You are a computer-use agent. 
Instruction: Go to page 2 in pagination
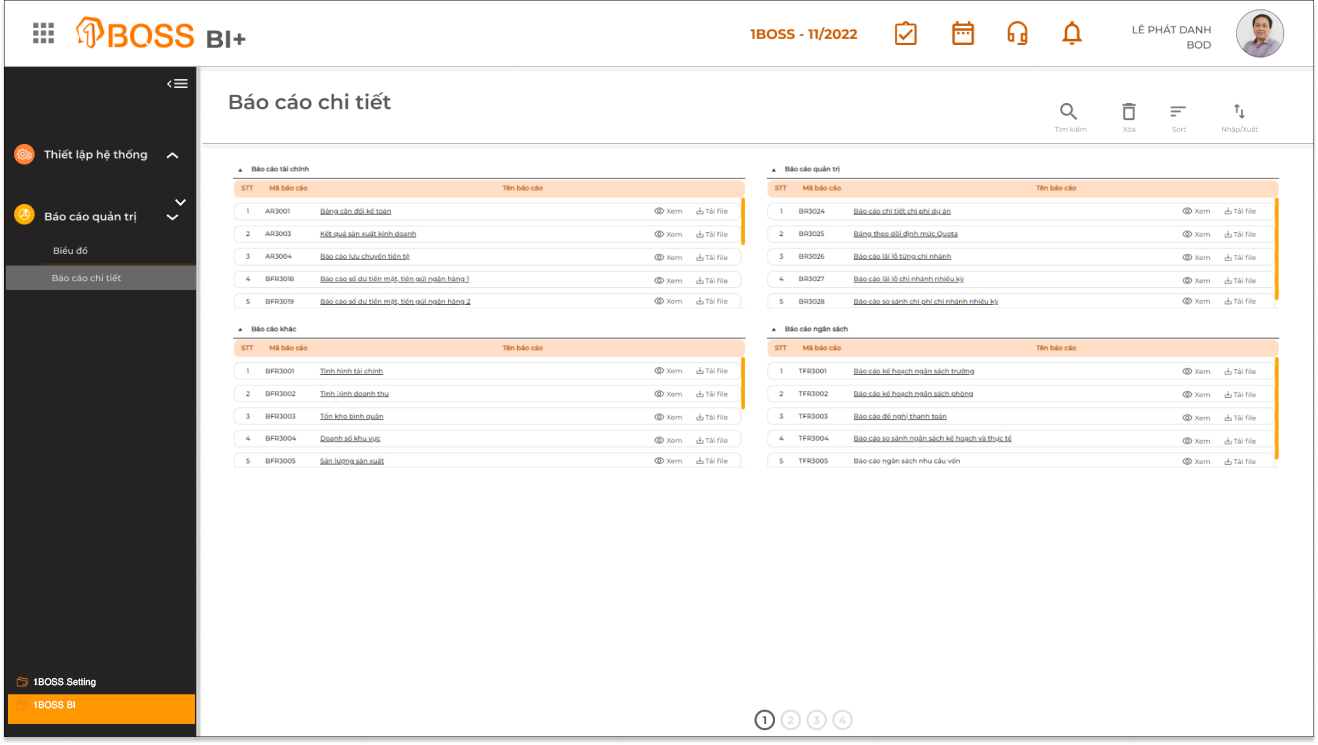pos(790,720)
